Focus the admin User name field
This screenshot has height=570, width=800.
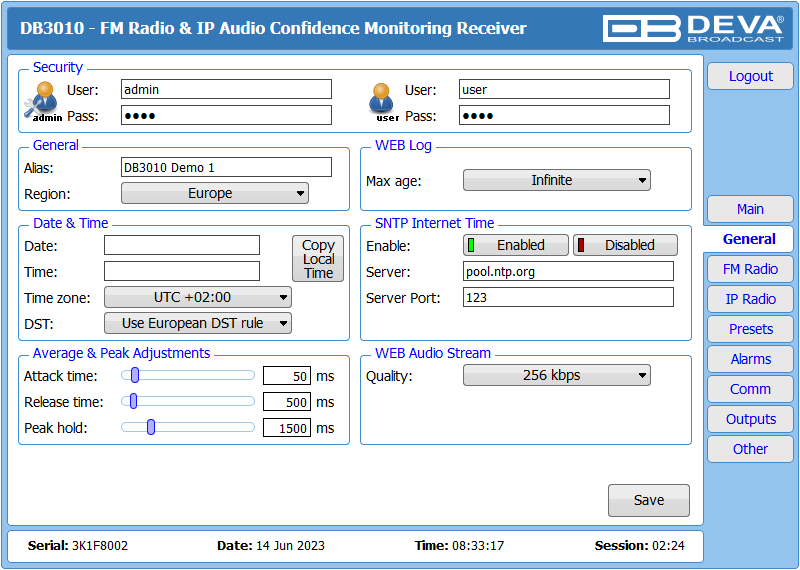pyautogui.click(x=226, y=89)
